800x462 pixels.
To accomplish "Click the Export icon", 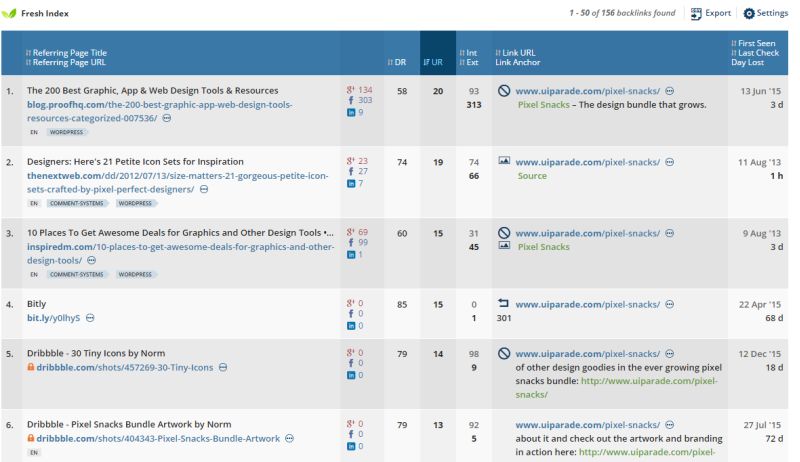I will [695, 14].
